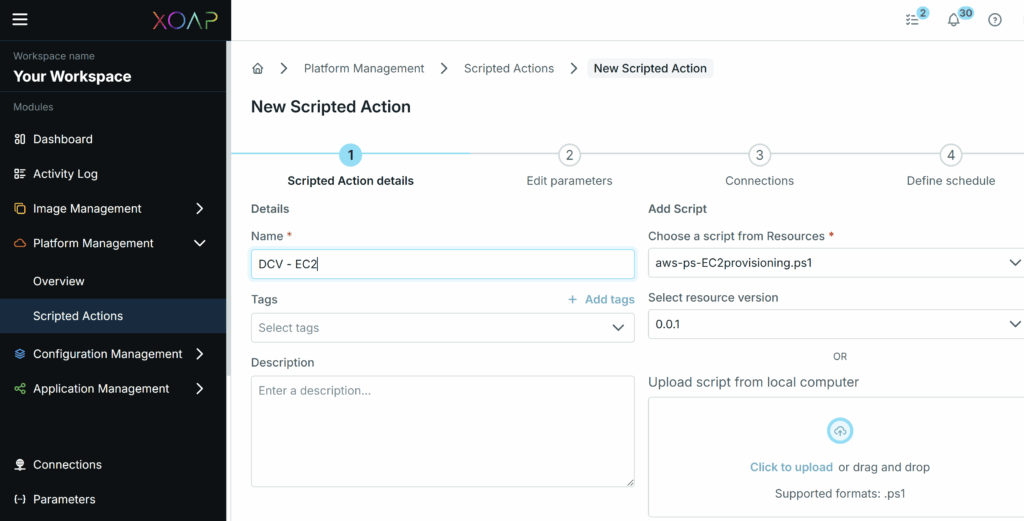Click the plus icon beside Add tags
This screenshot has width=1024, height=521.
pos(572,299)
